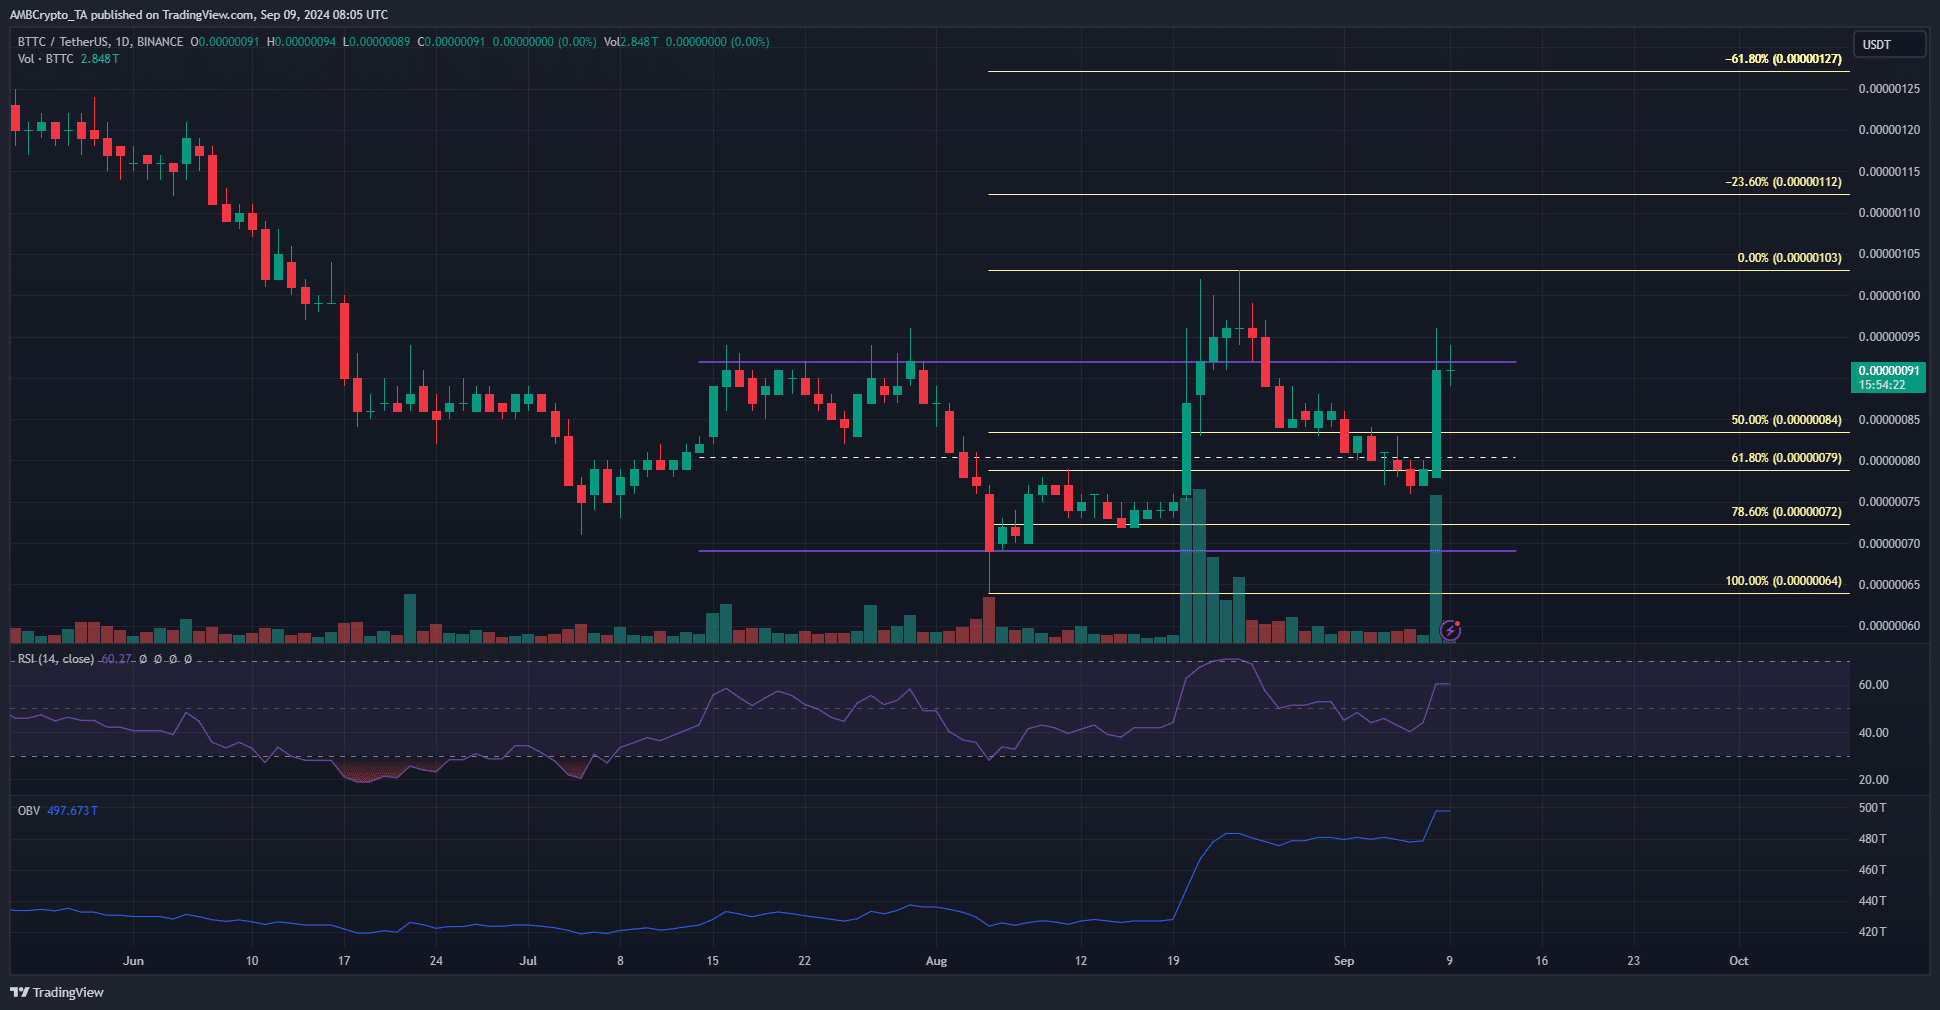Click the Jun date label on time axis
Viewport: 1940px width, 1010px height.
click(133, 961)
